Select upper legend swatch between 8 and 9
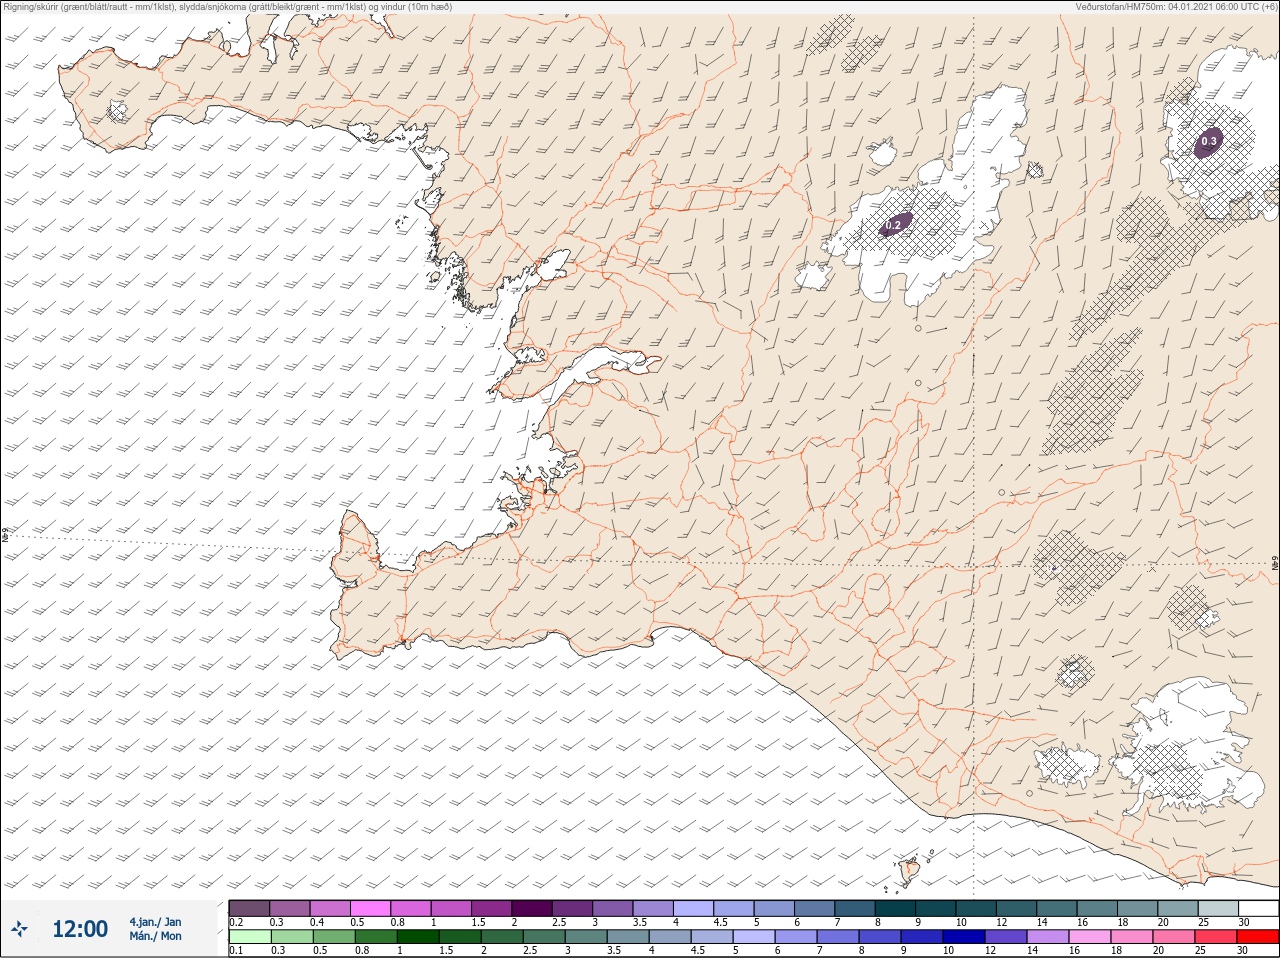Viewport: 1280px width, 958px height. pos(895,908)
